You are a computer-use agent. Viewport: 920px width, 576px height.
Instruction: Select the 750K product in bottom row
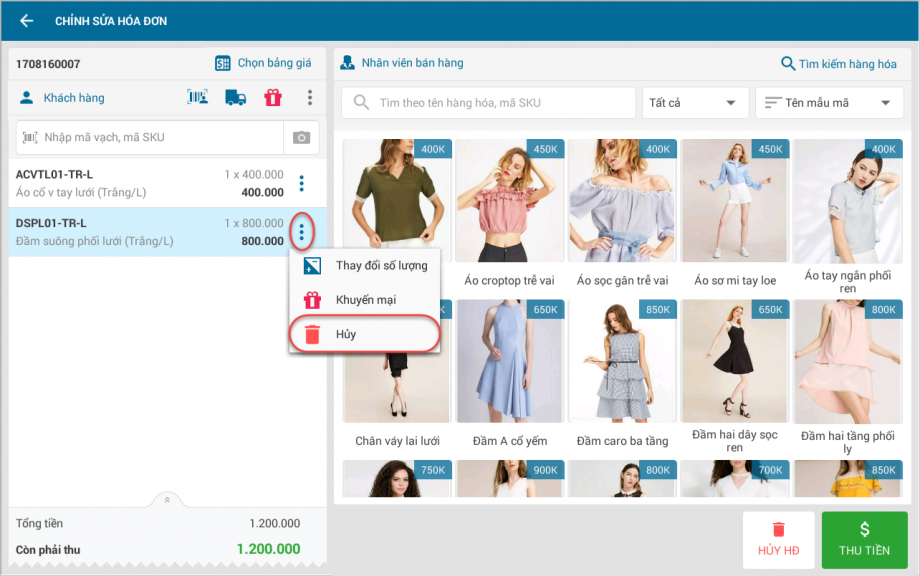397,479
